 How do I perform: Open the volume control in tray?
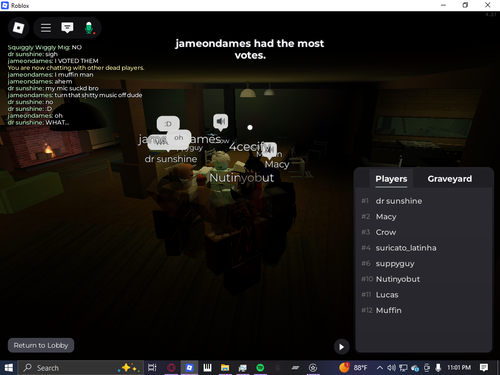391,368
